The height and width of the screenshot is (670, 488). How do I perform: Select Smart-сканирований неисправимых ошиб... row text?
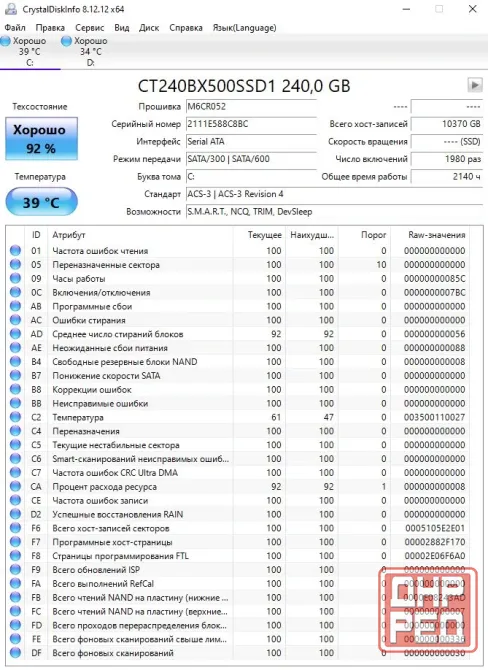pyautogui.click(x=141, y=458)
